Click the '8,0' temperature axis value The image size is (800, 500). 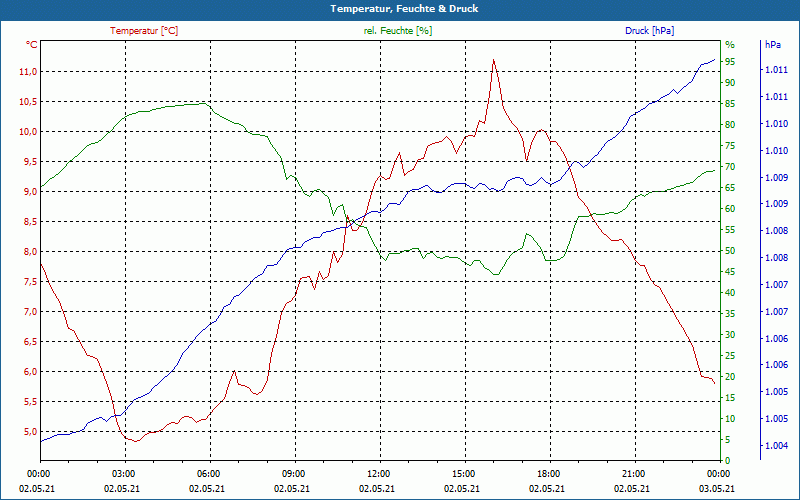pyautogui.click(x=30, y=252)
